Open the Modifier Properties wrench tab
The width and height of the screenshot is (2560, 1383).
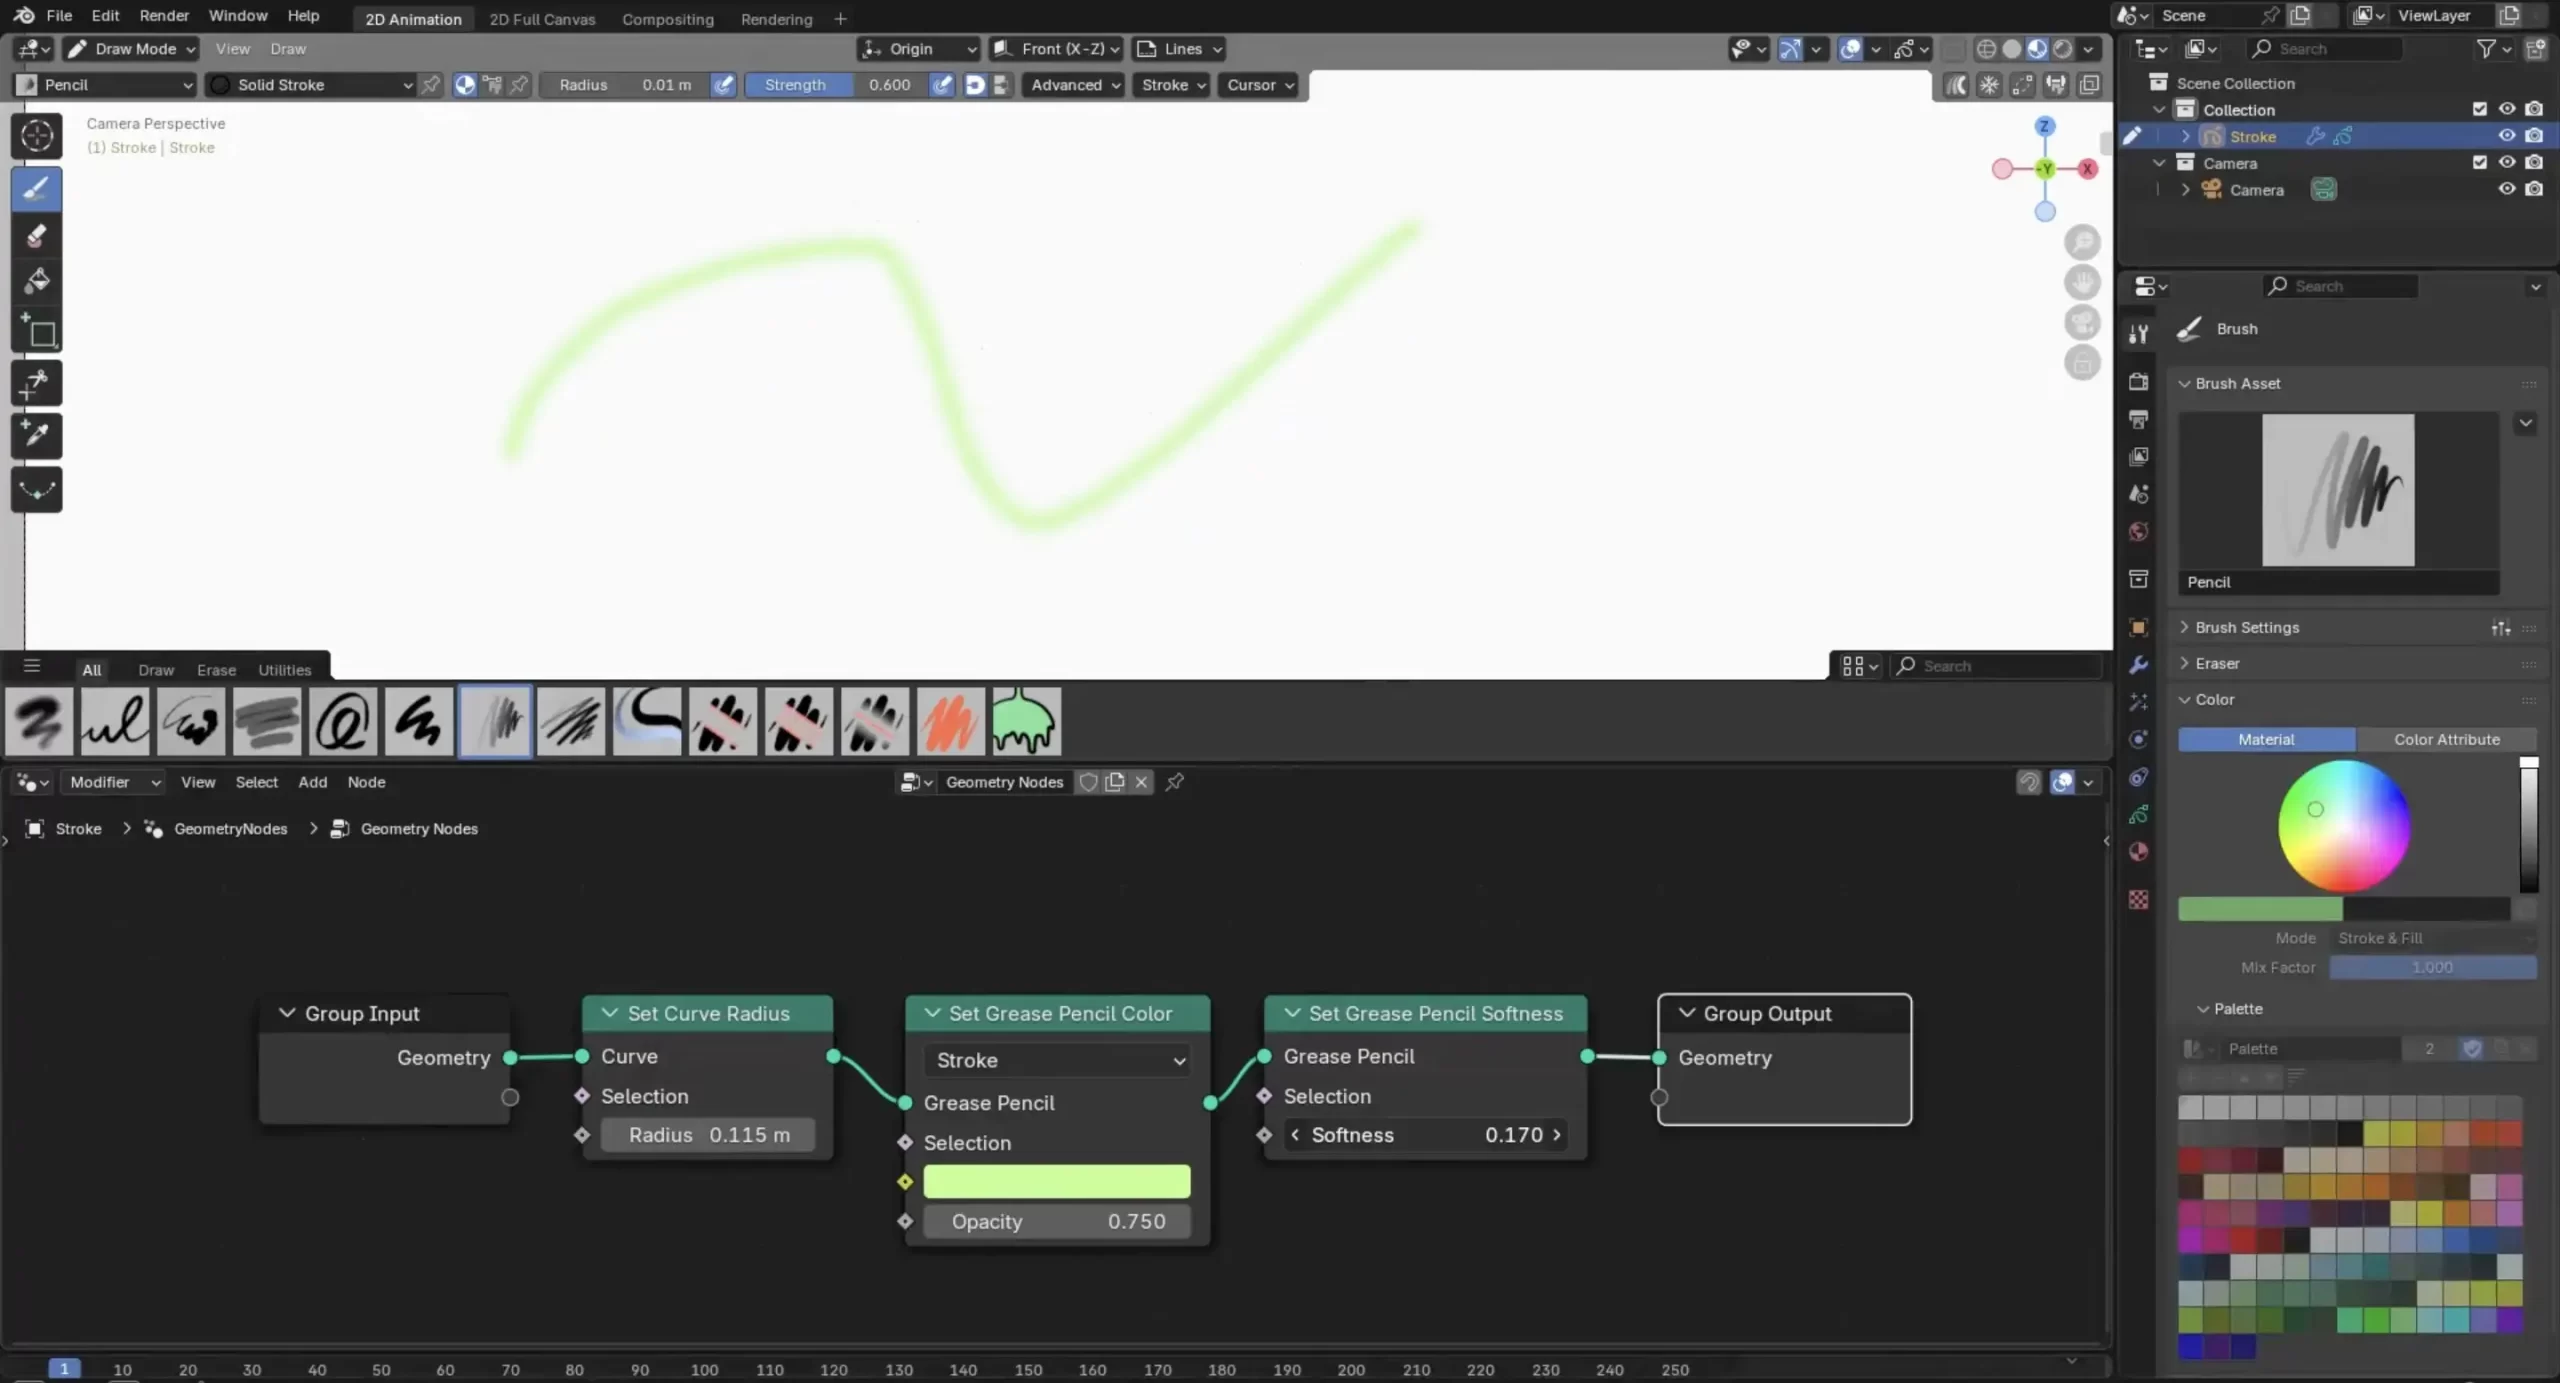coord(2138,663)
